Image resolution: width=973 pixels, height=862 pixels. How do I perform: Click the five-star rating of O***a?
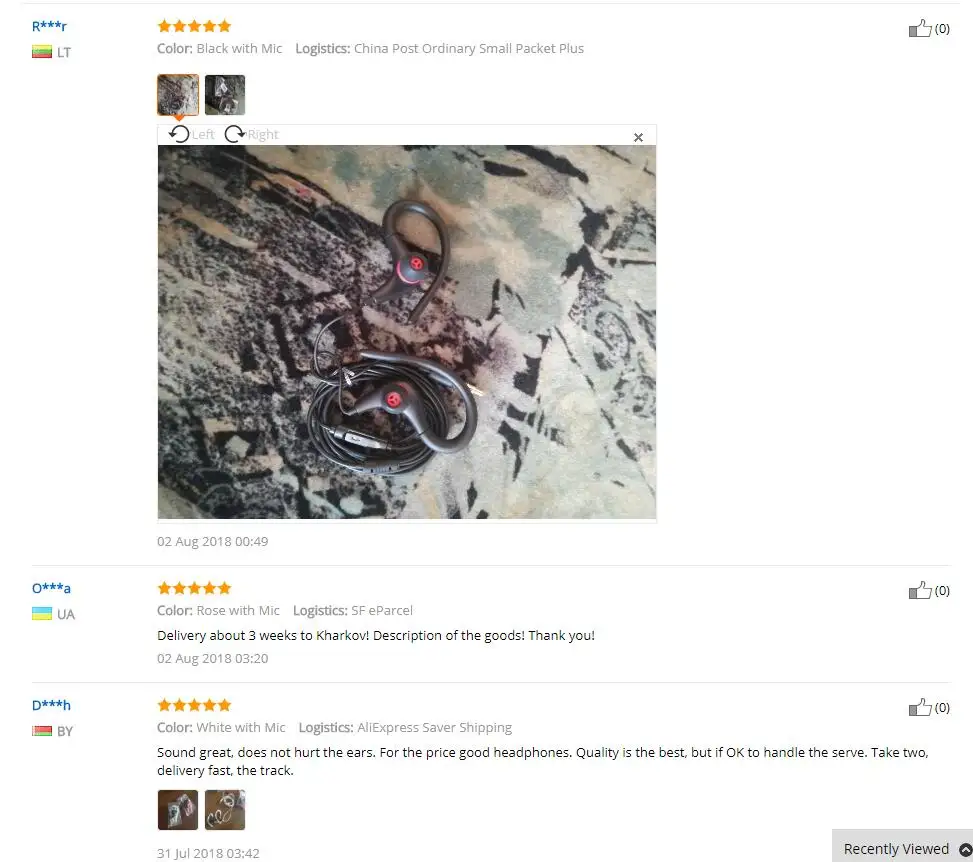194,588
